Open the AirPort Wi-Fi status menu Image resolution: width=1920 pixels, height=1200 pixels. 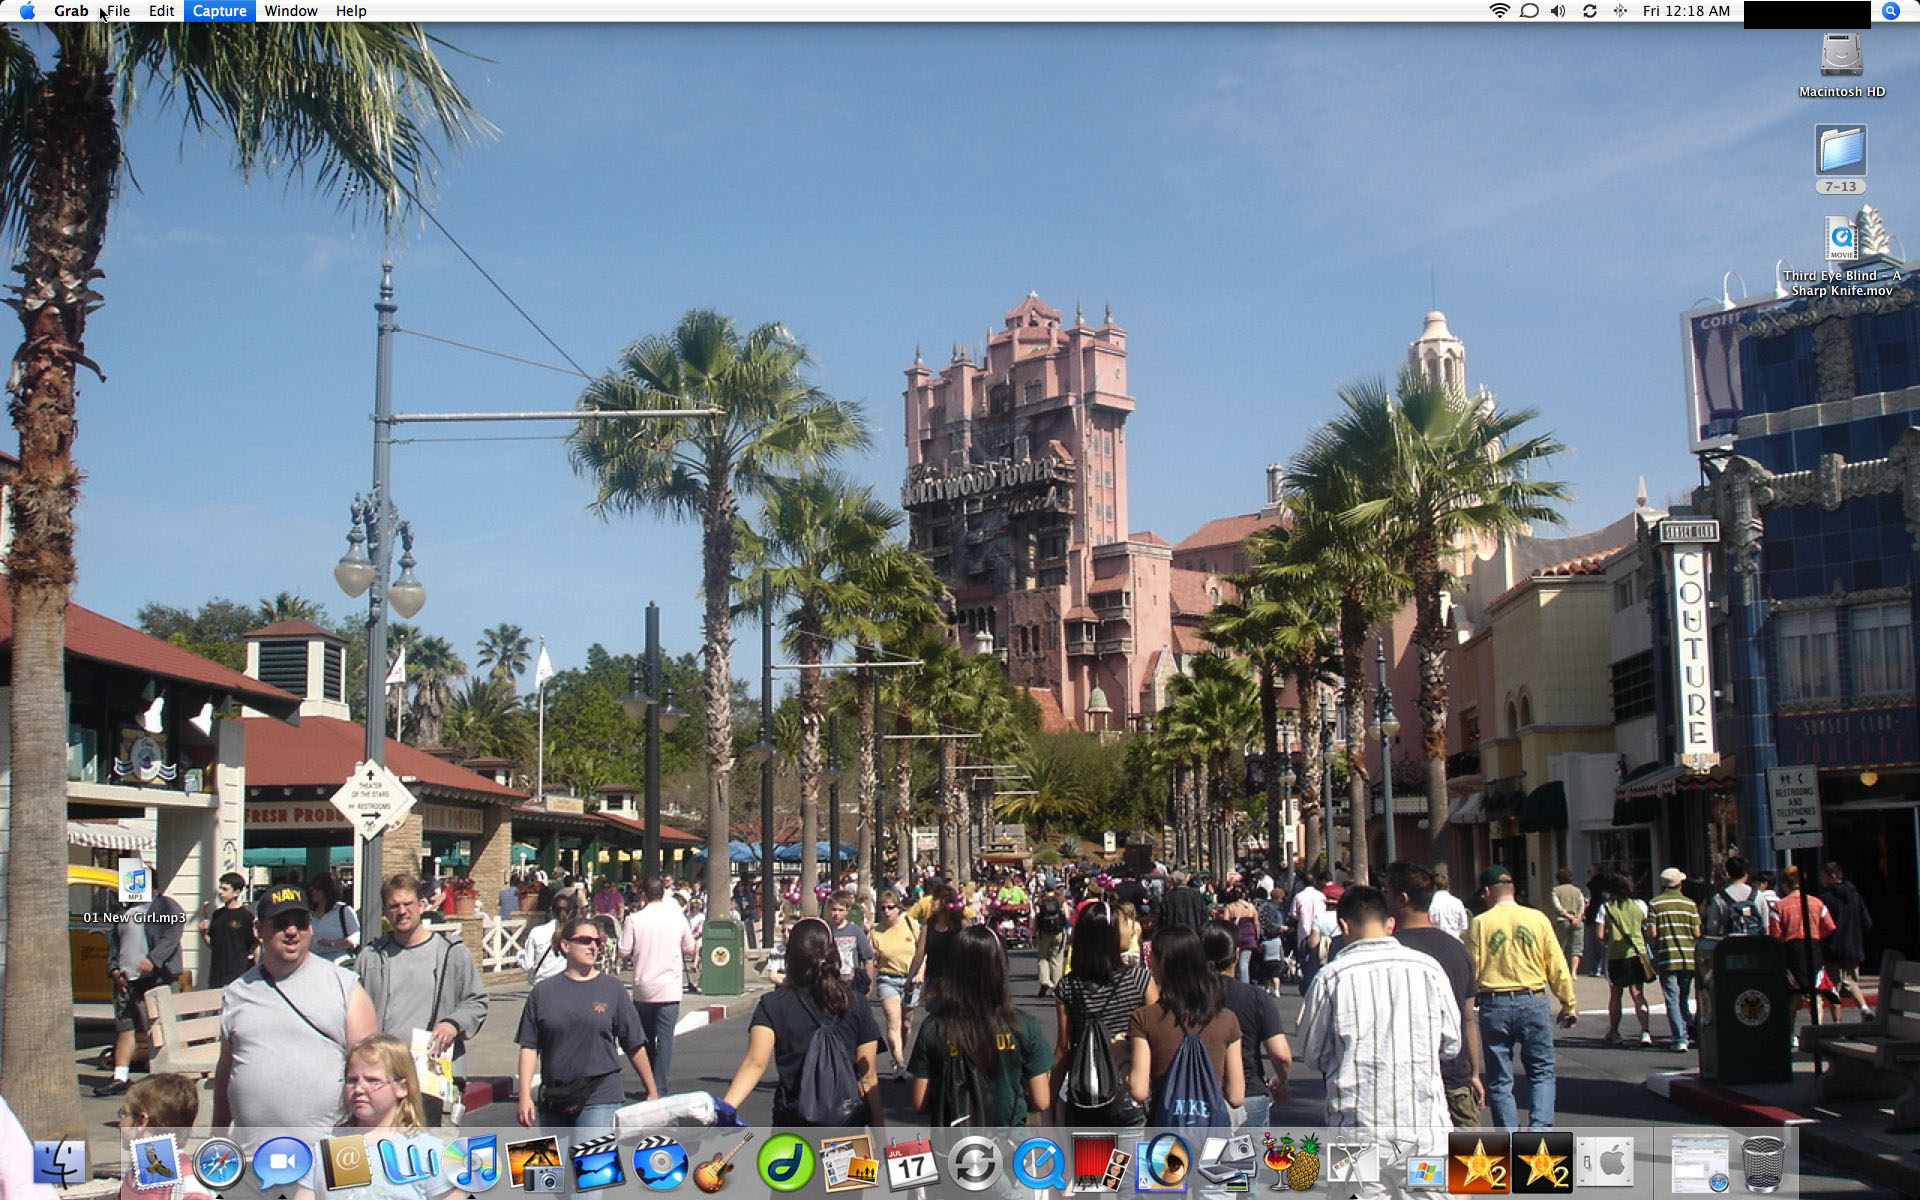coord(1499,11)
